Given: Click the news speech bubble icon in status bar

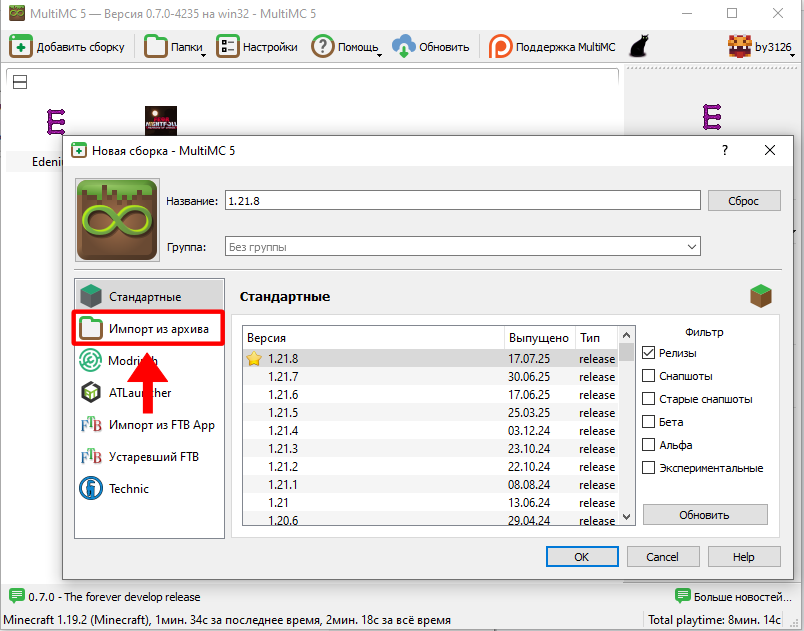Looking at the screenshot, I should pyautogui.click(x=17, y=596).
